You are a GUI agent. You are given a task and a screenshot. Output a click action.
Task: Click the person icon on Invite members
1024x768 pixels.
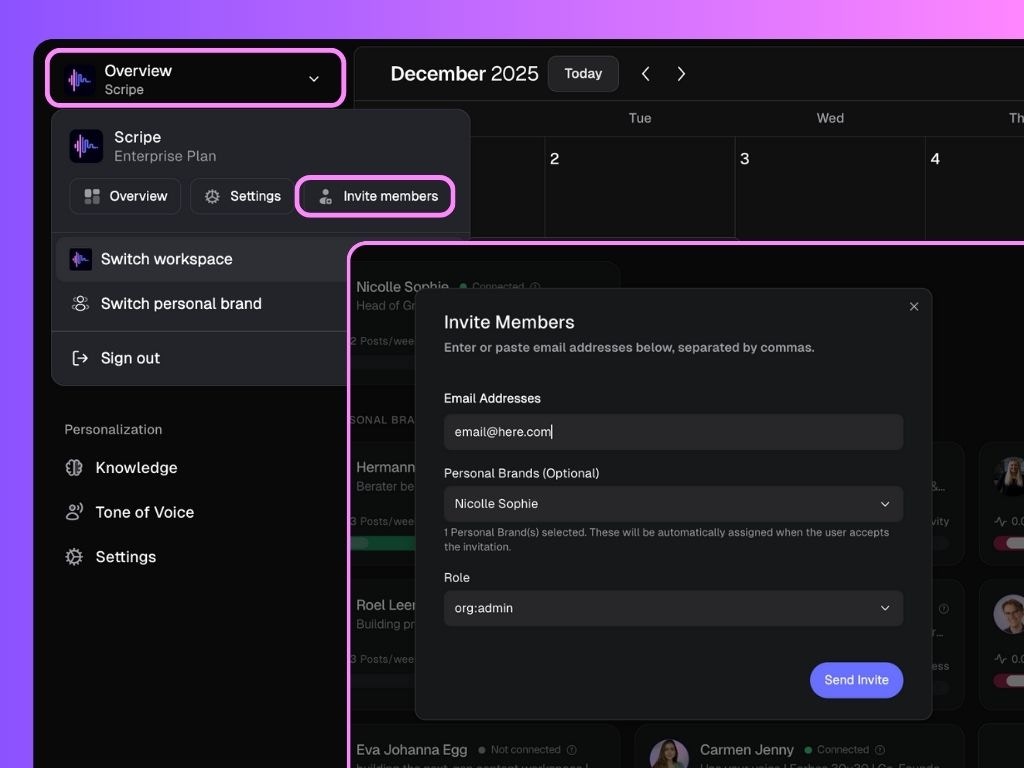325,196
